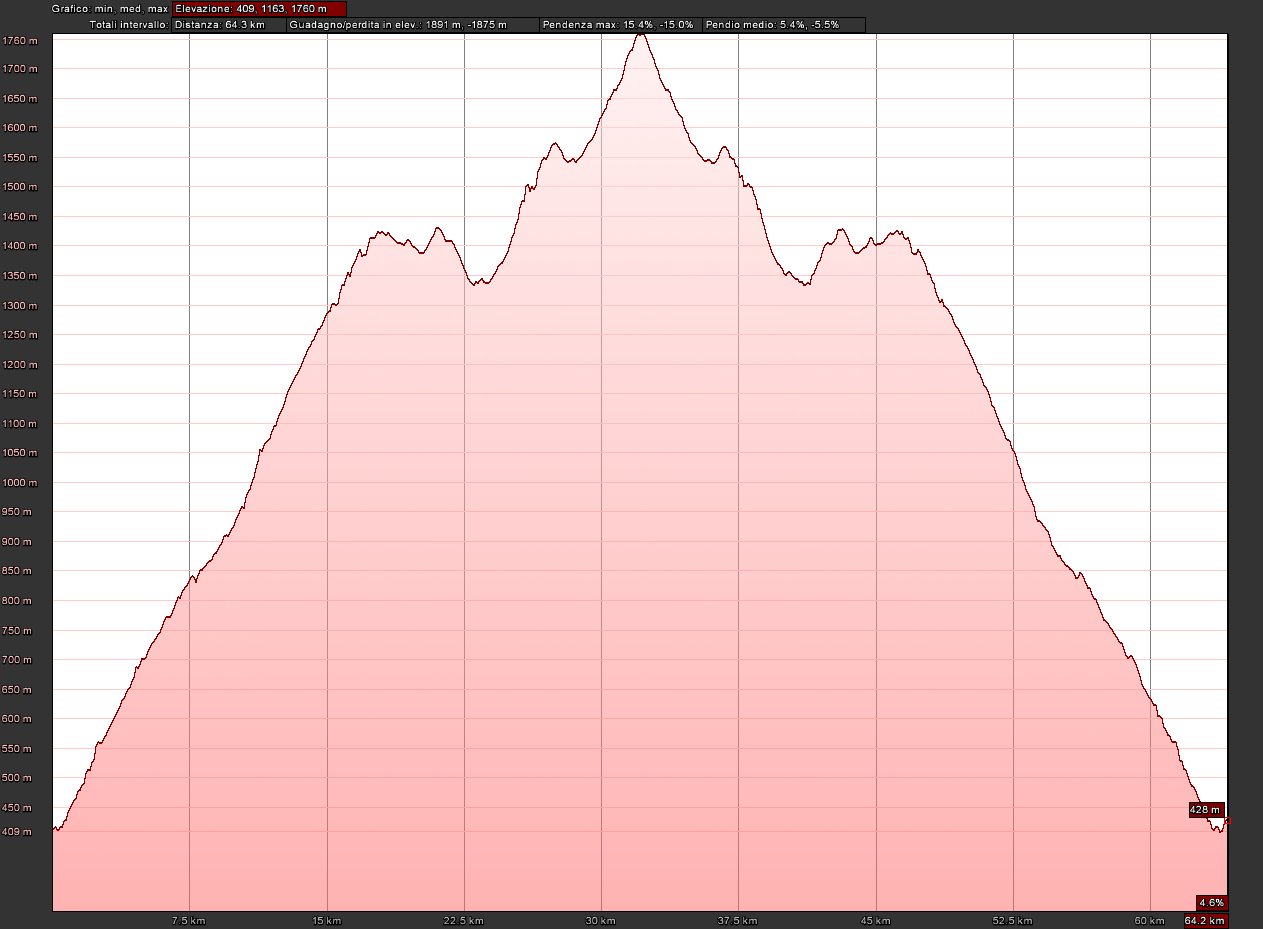Click the 4.6% slope readout
Screen dimensions: 1263x929
1211,902
